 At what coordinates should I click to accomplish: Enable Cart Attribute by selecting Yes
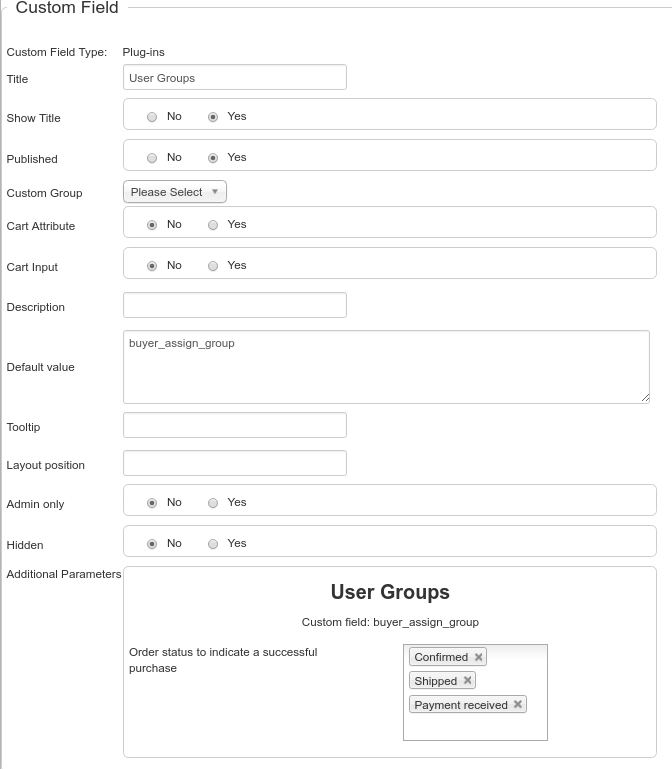(213, 225)
